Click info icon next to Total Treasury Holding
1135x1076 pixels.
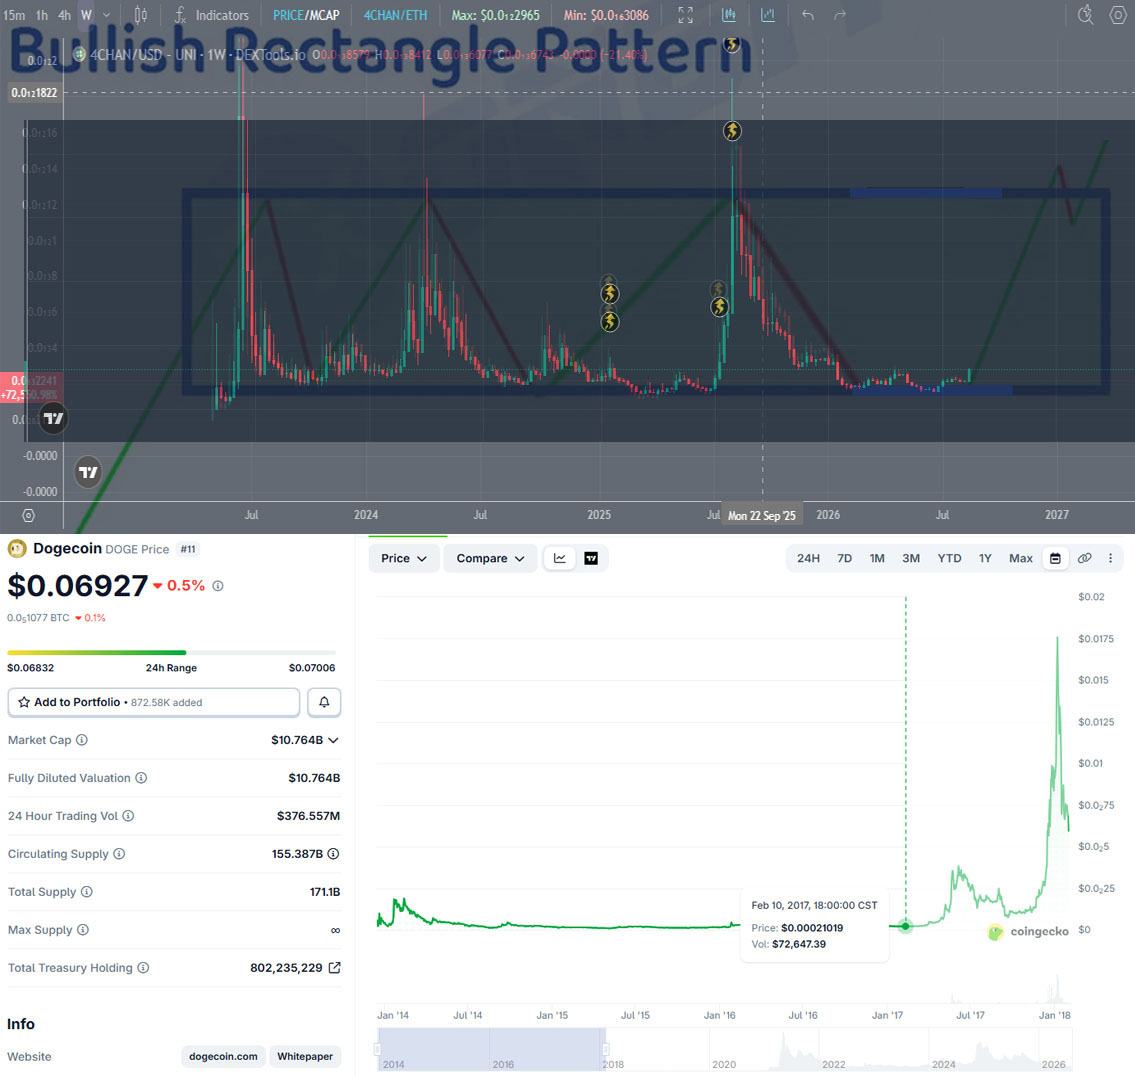[143, 967]
